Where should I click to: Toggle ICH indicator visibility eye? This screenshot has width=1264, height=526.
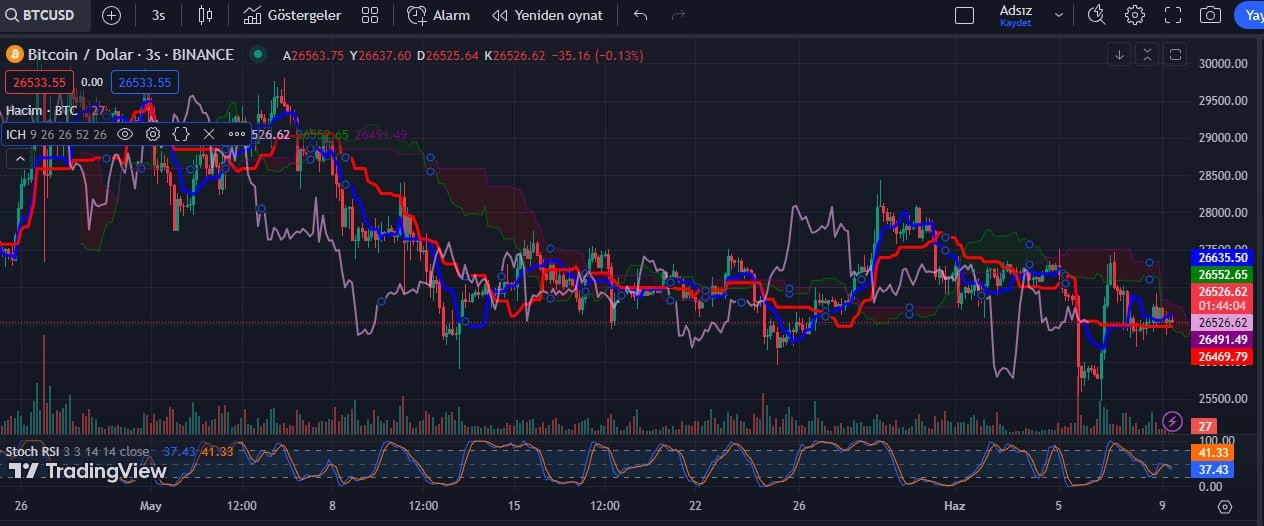tap(125, 133)
